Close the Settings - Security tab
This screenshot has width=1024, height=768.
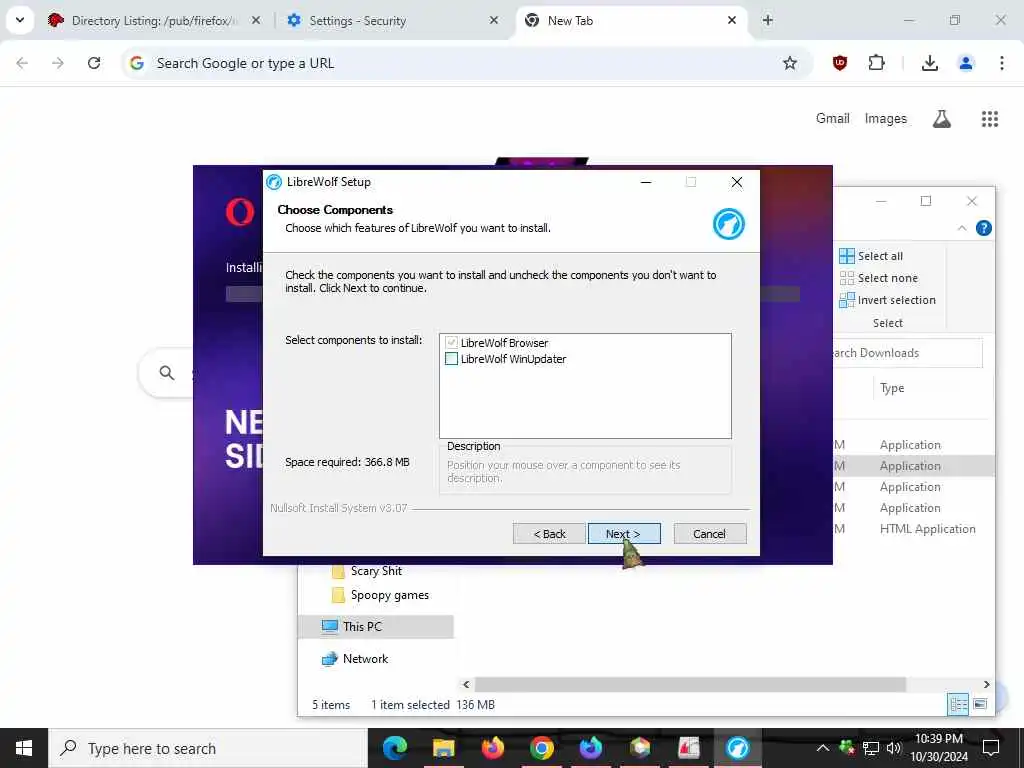tap(494, 20)
